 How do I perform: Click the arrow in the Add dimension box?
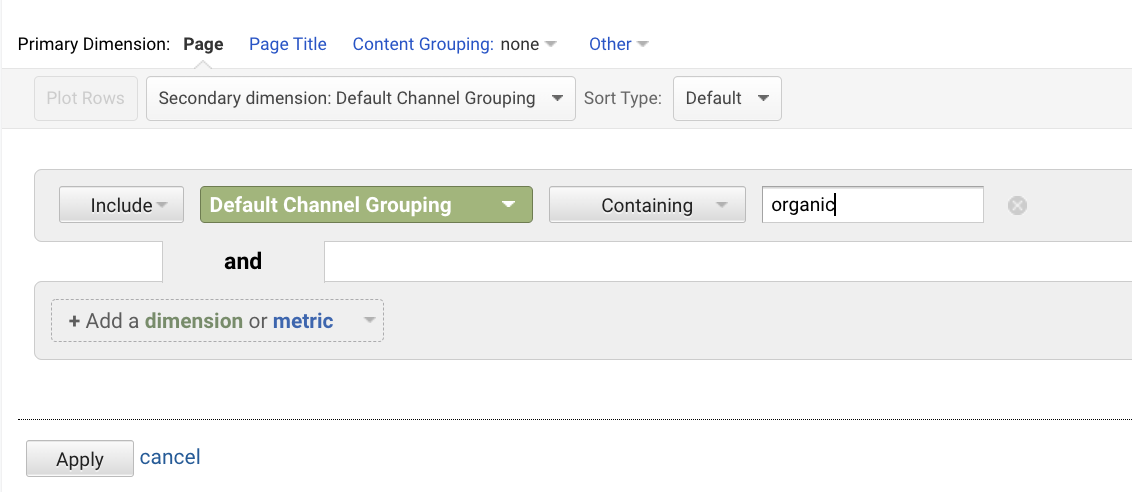point(370,321)
